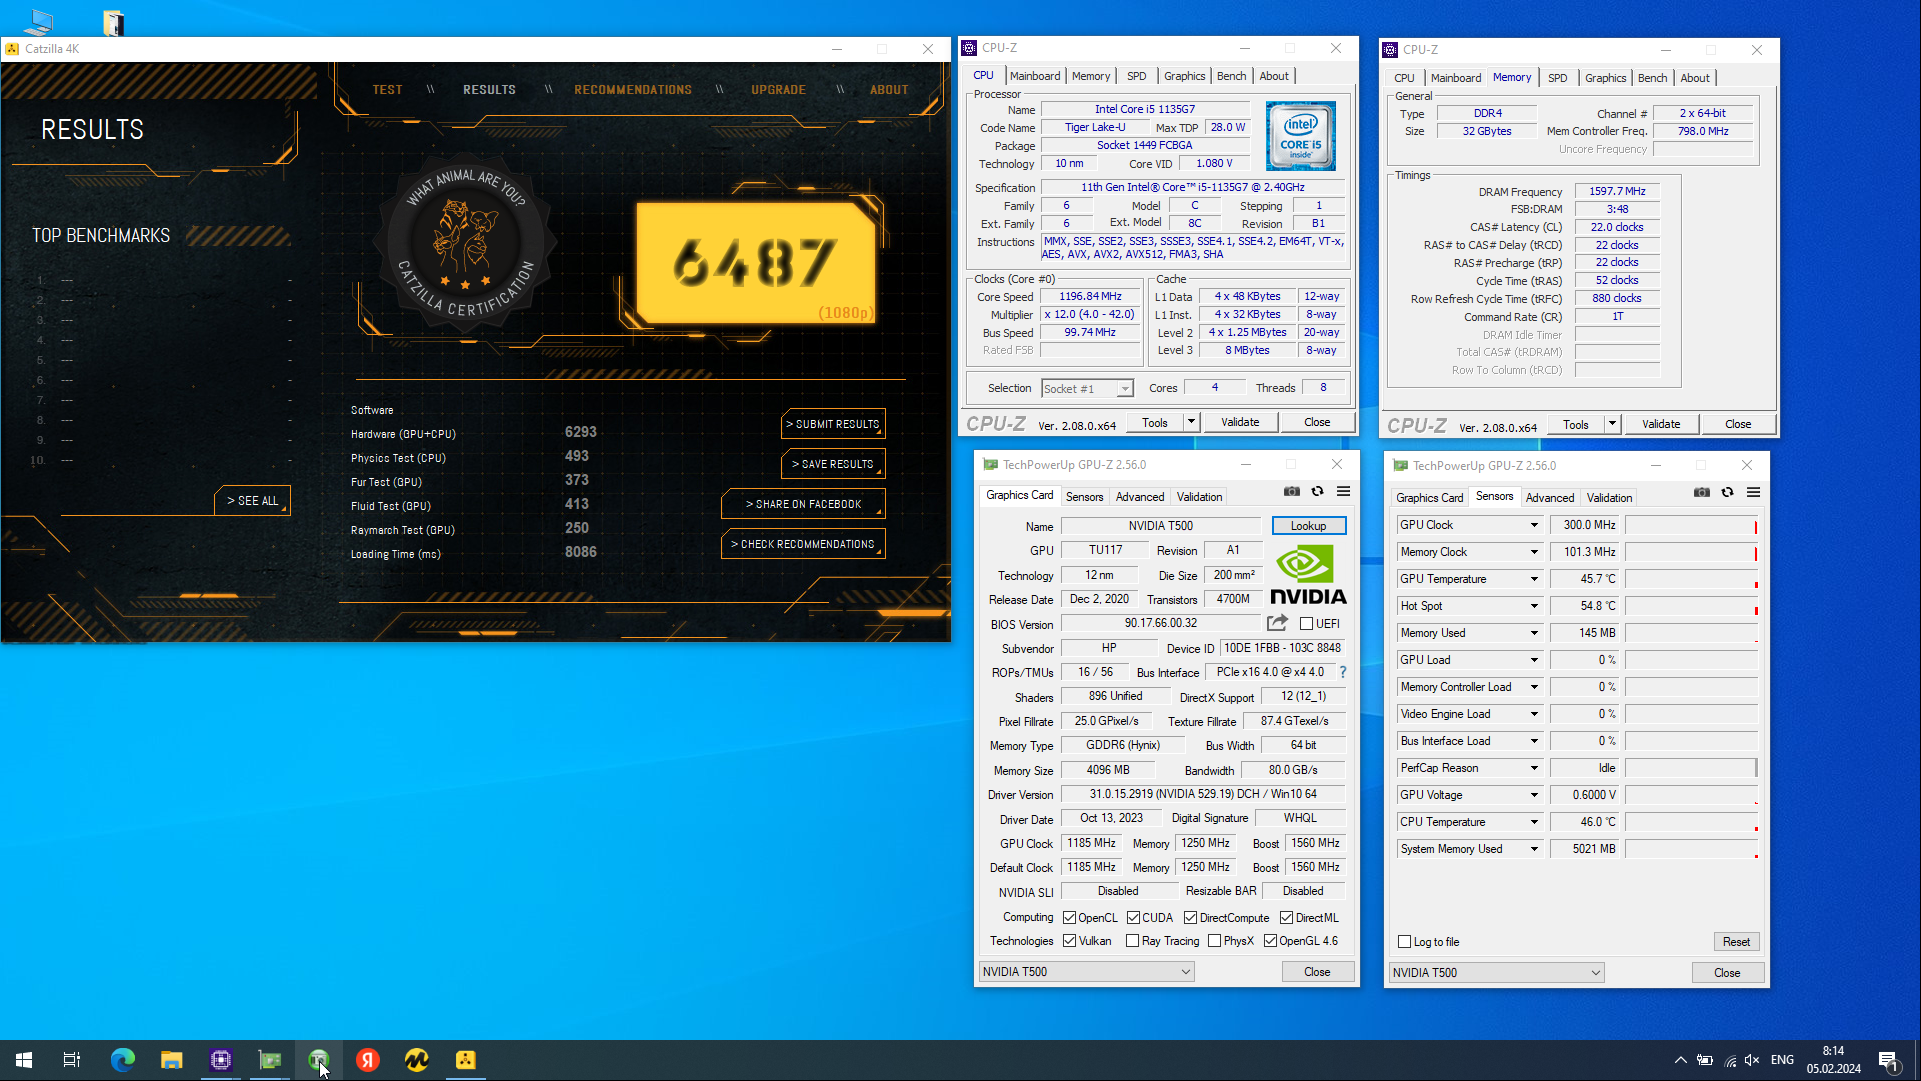Click battery icon in system tray
1921x1081 pixels.
(1705, 1060)
